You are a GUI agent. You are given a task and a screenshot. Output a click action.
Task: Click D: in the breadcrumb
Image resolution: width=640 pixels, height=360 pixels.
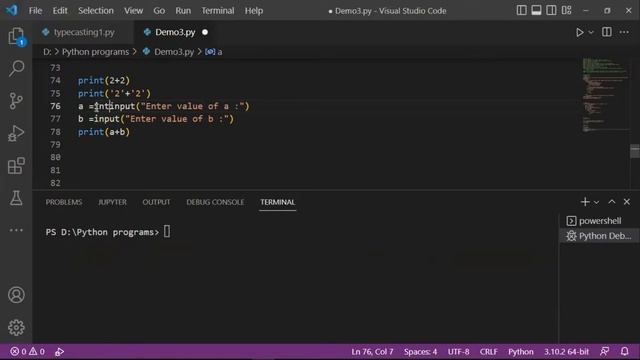47,52
